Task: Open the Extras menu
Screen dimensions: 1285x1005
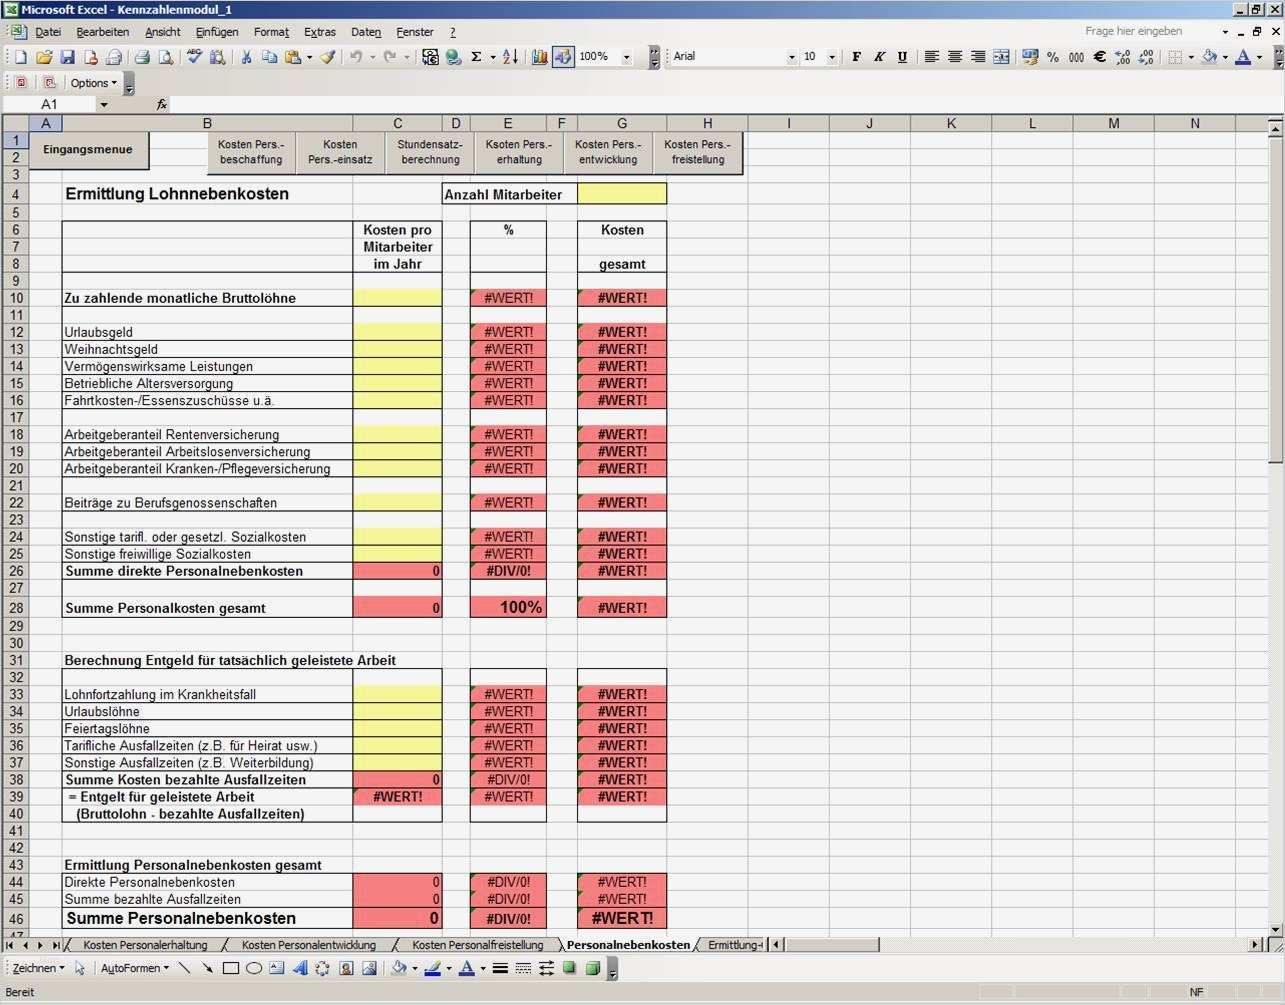Action: (x=320, y=32)
